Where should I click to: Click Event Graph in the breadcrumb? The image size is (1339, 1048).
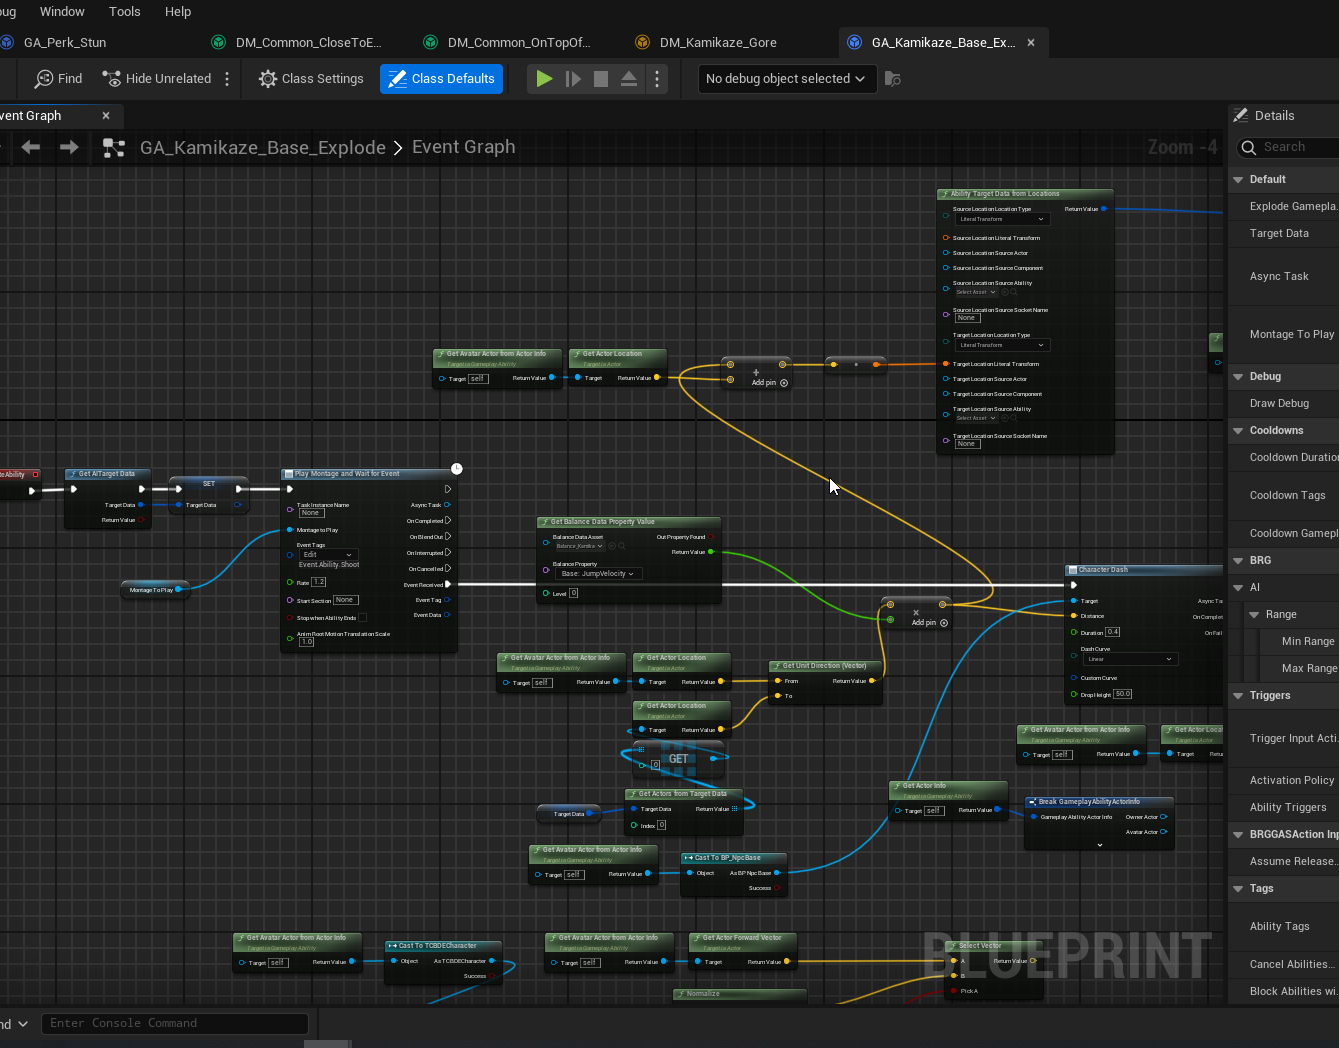click(464, 147)
